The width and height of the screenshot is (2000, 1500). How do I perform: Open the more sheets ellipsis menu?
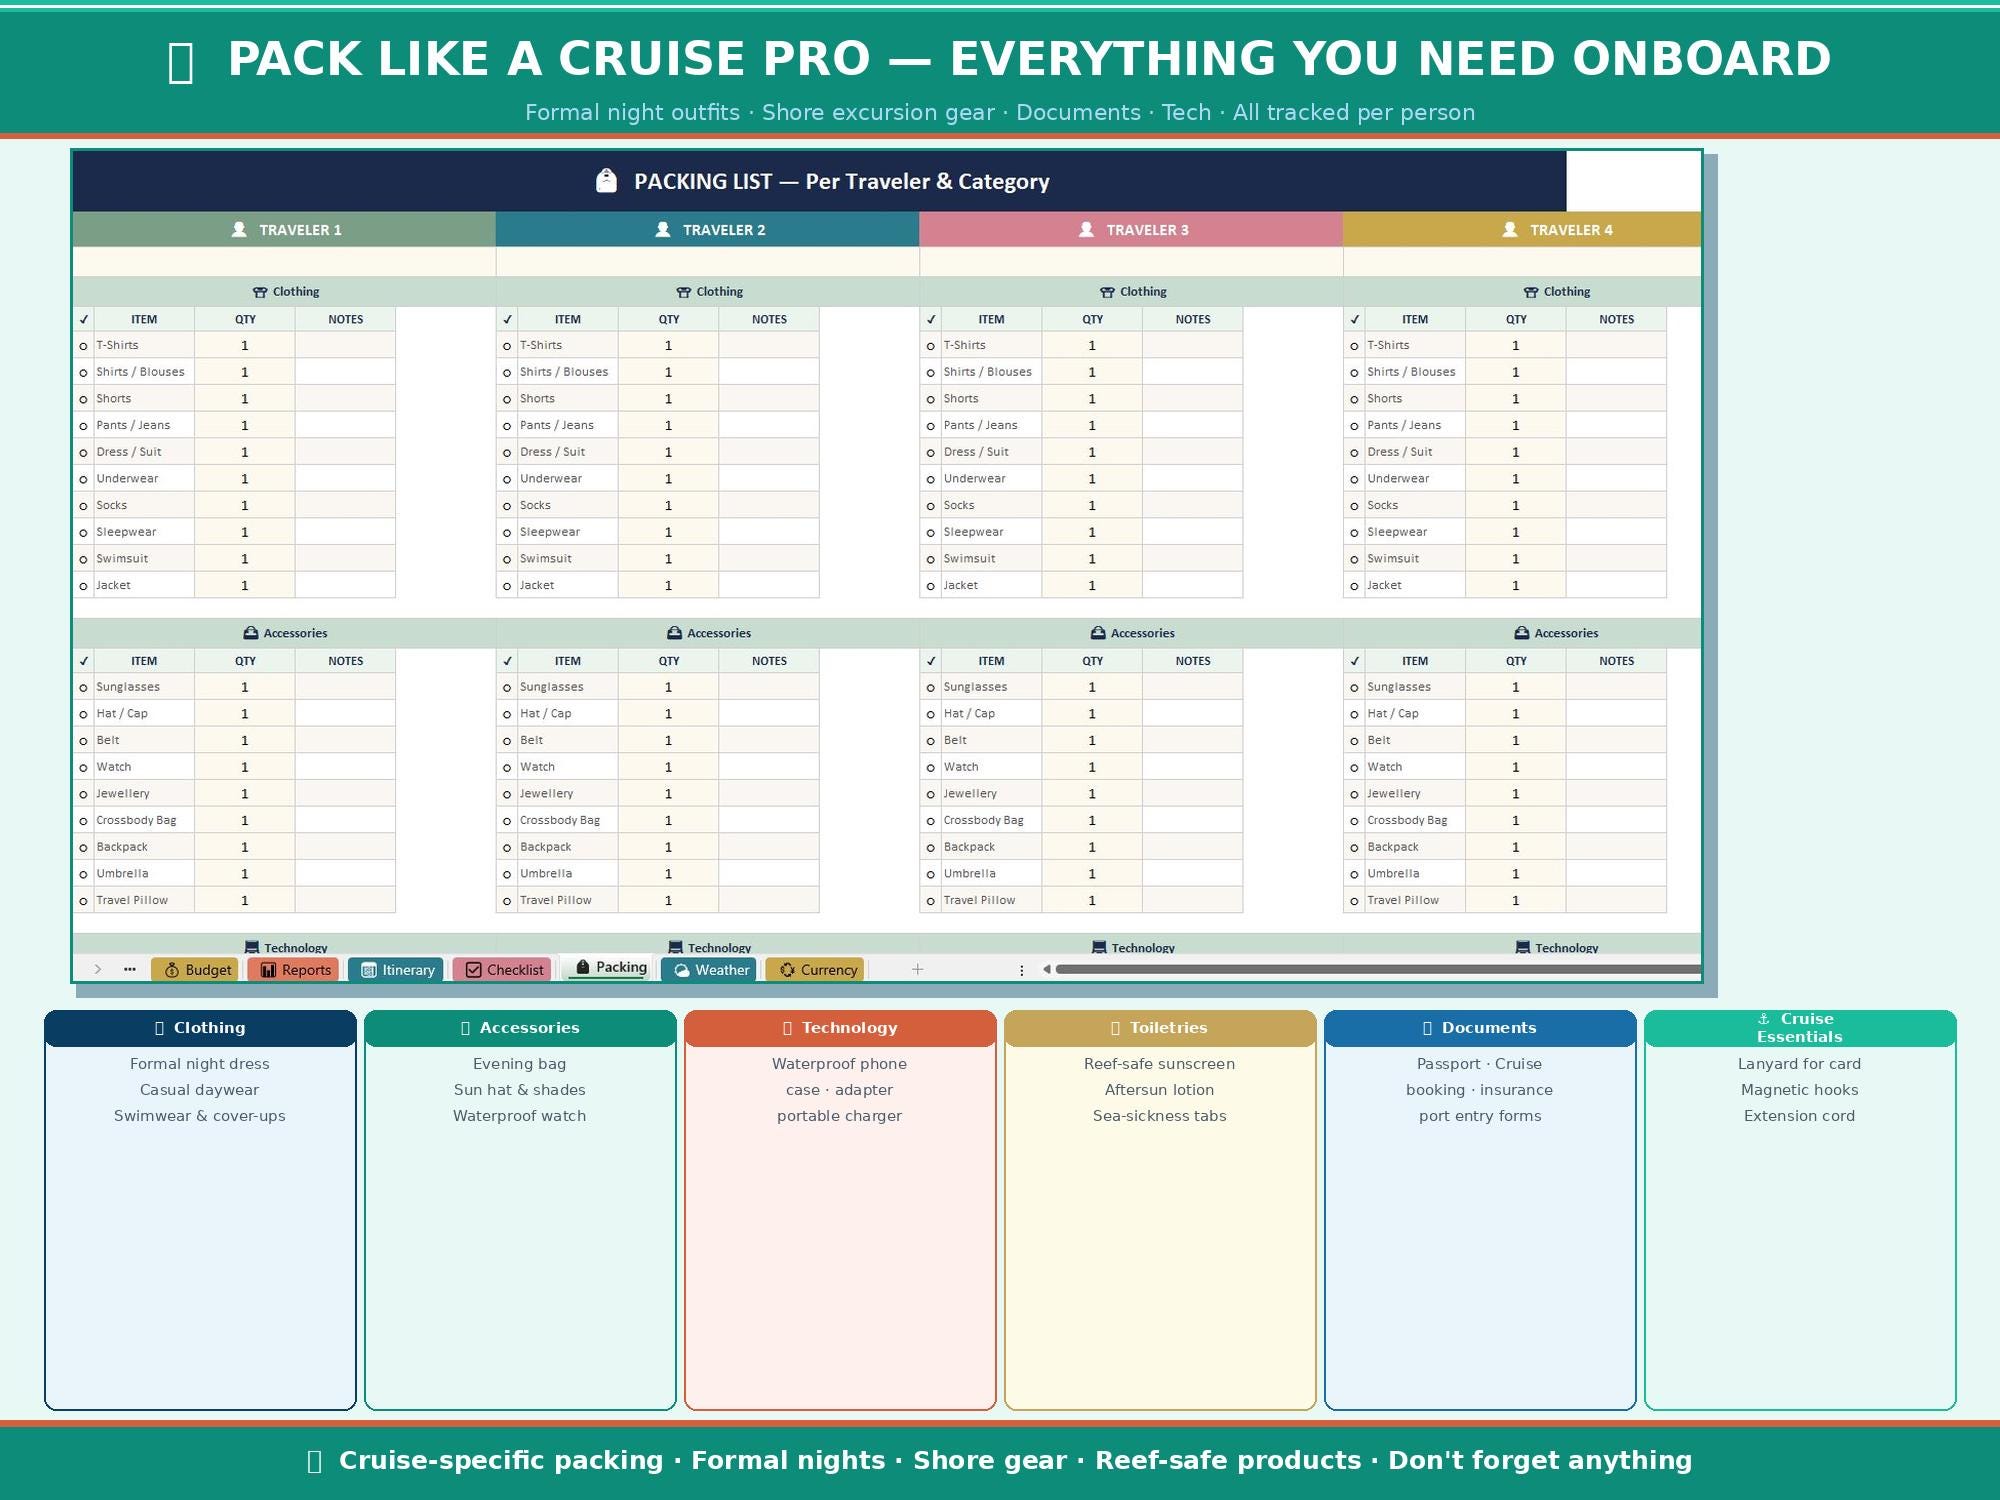129,969
